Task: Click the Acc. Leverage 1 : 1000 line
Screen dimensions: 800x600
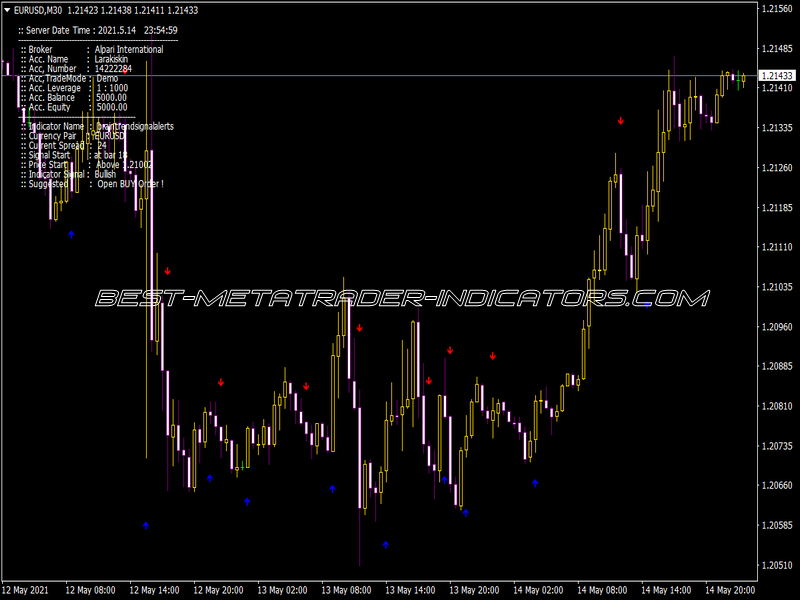Action: click(x=74, y=88)
